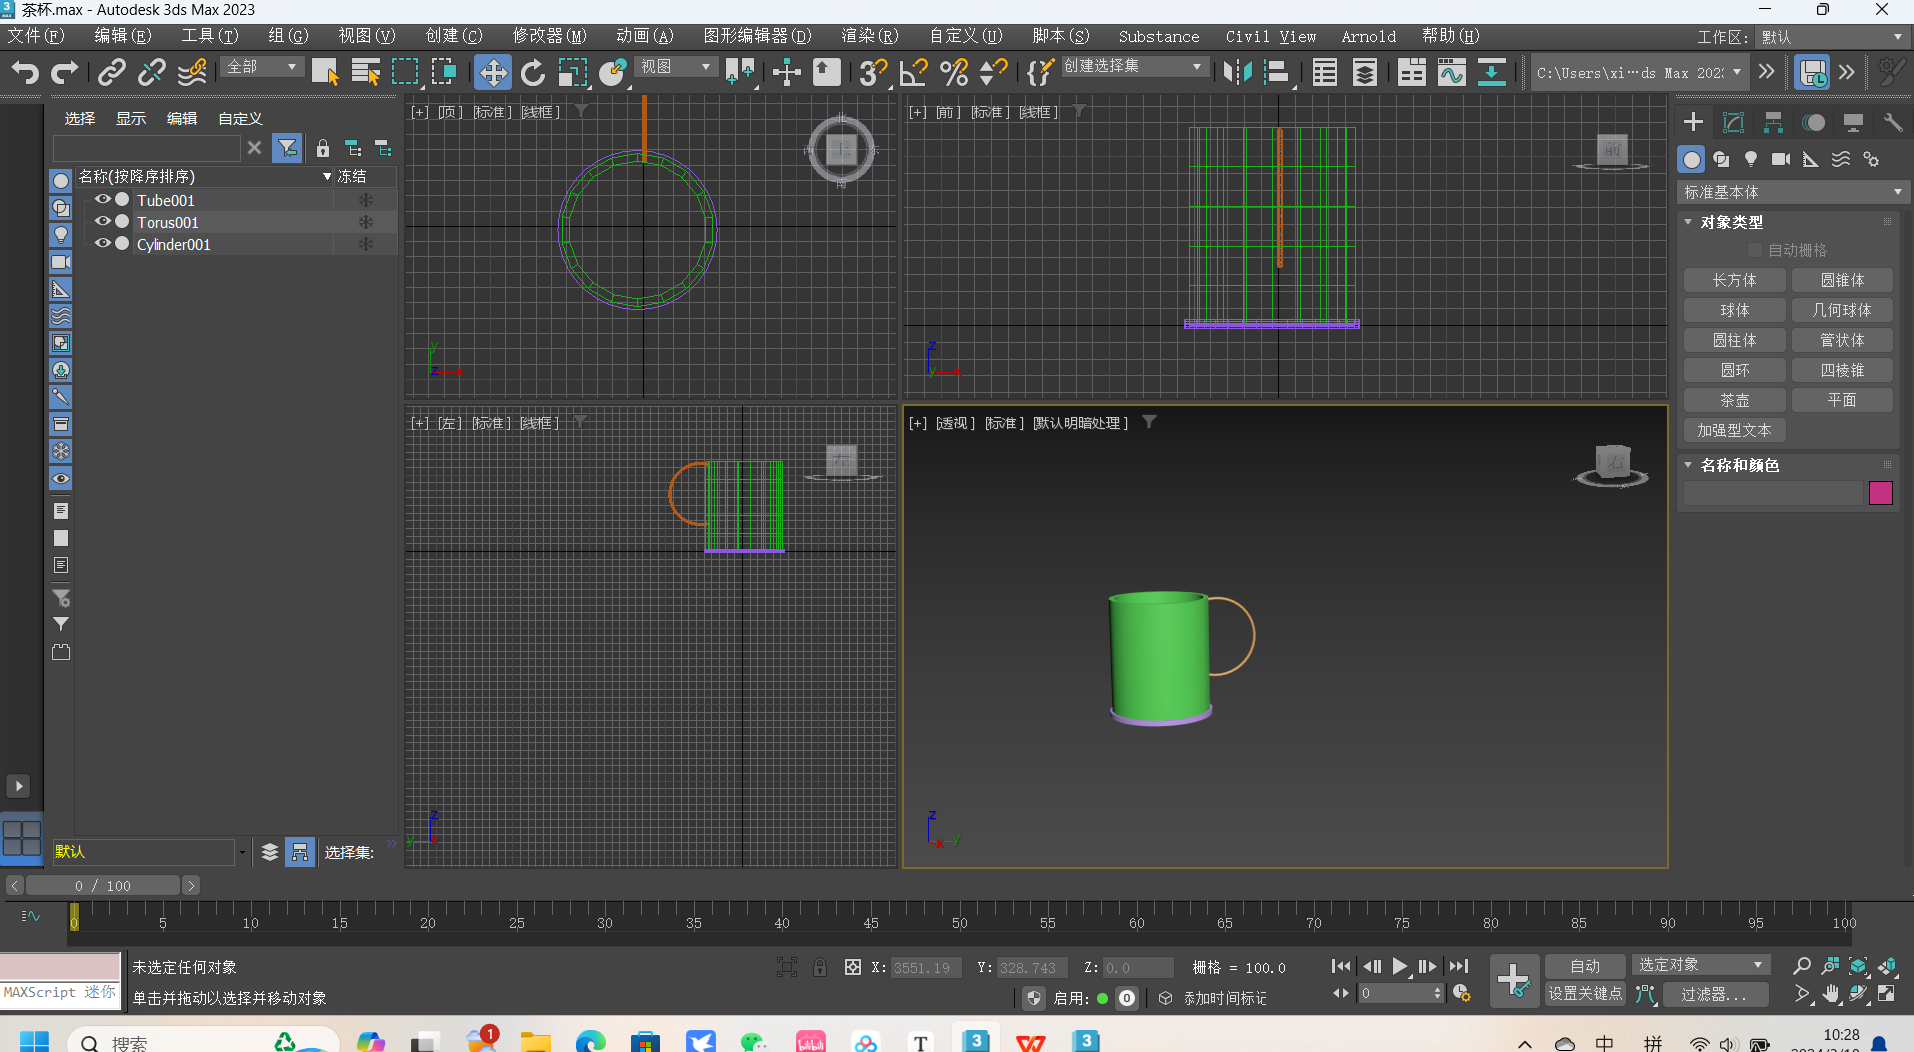Toggle freeze snowflake for Cylinder001
This screenshot has width=1914, height=1052.
366,244
